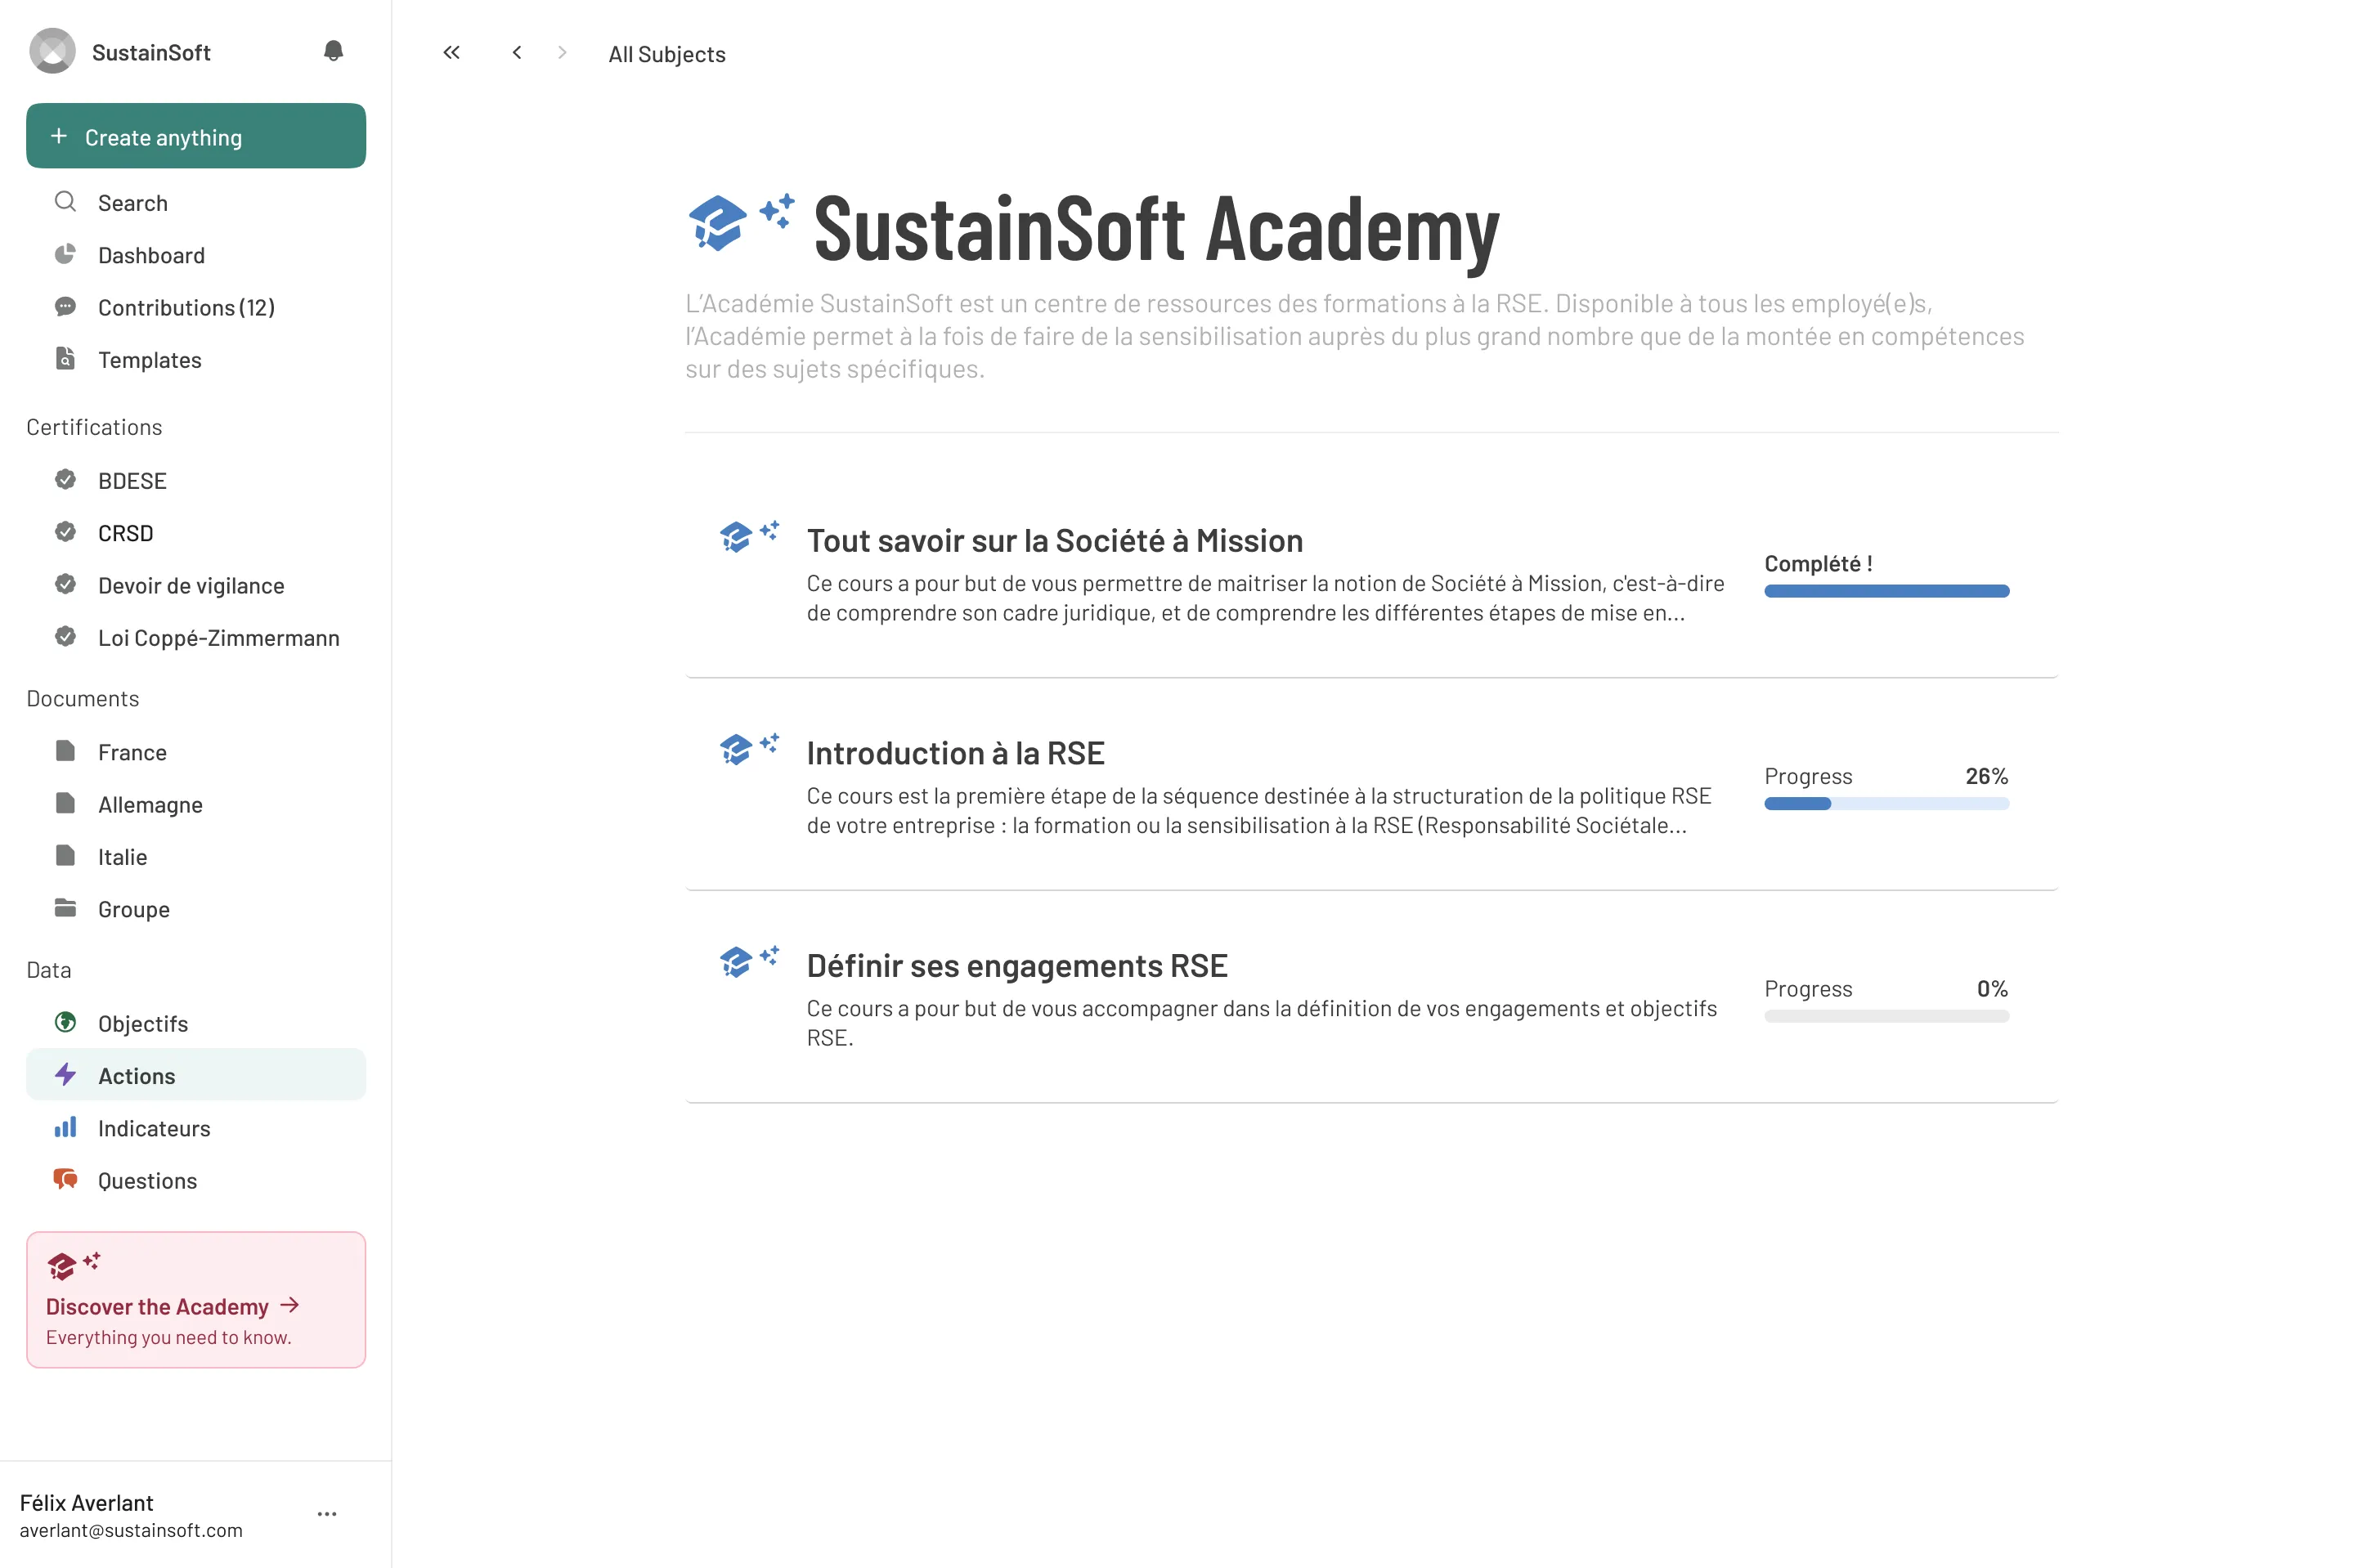The width and height of the screenshot is (2355, 1568).
Task: Click the SustainSoft workspace avatar
Action: point(52,52)
